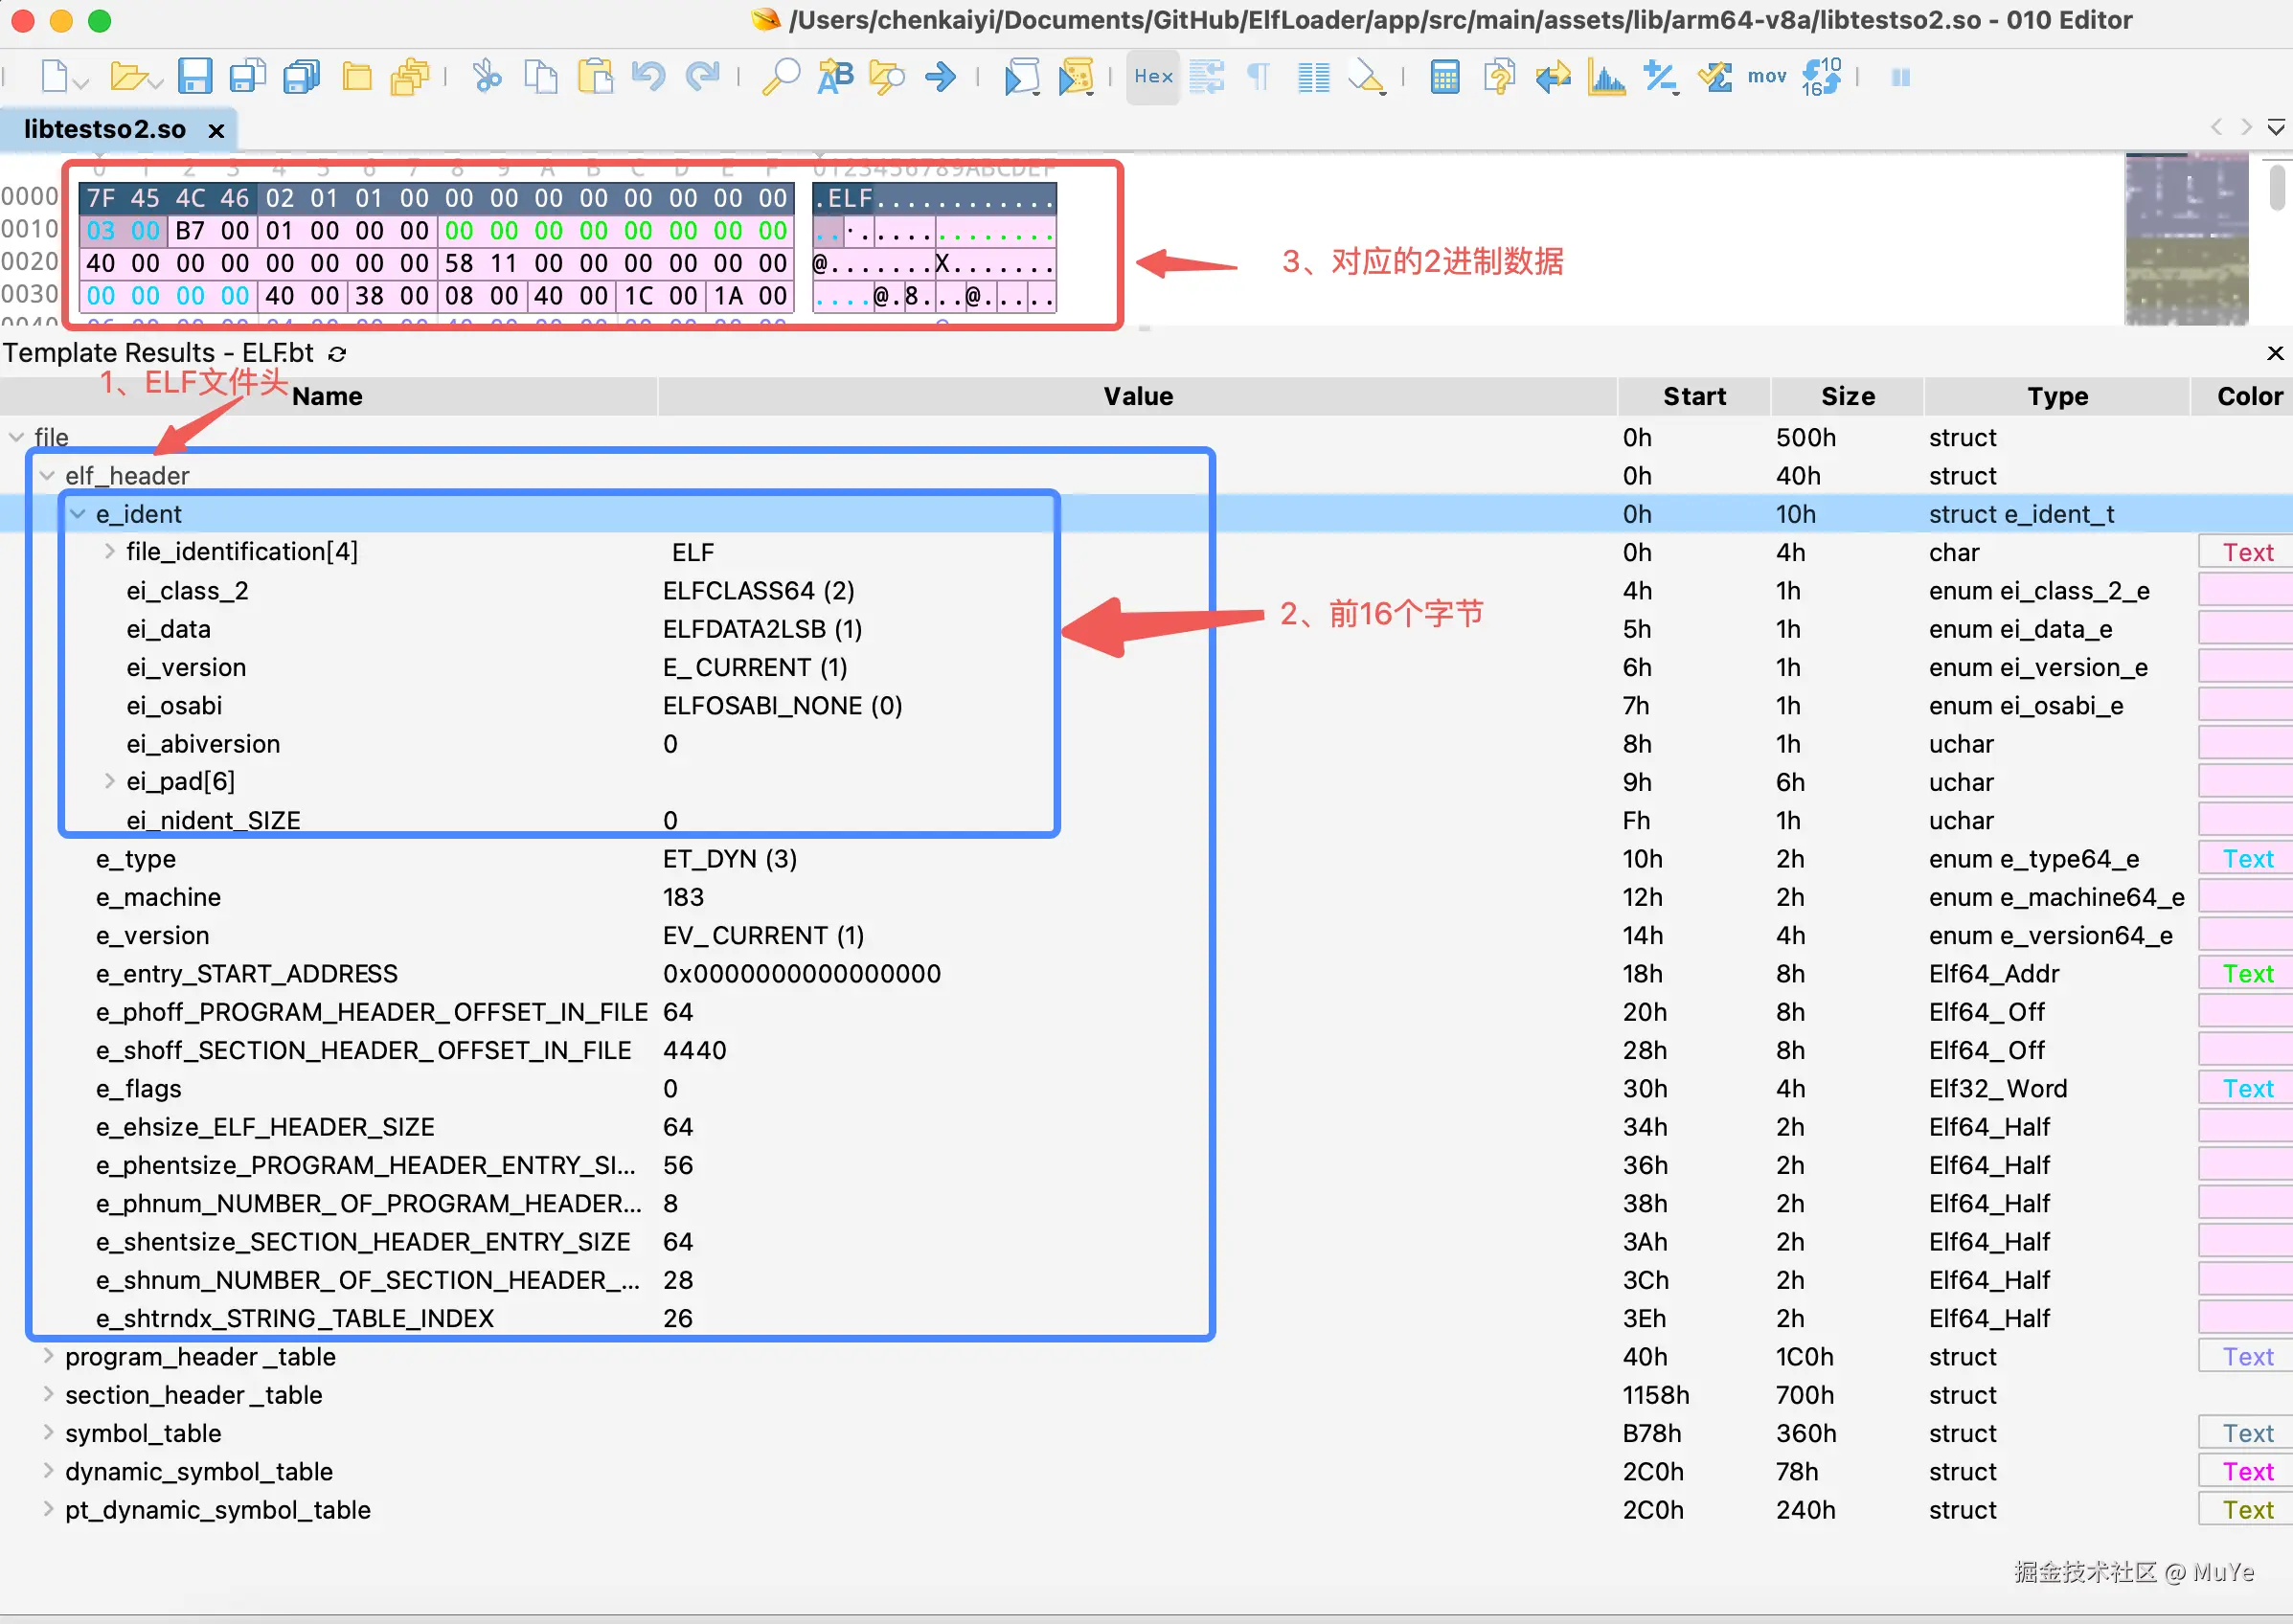
Task: Open the mov disassembler tool
Action: (x=1766, y=77)
